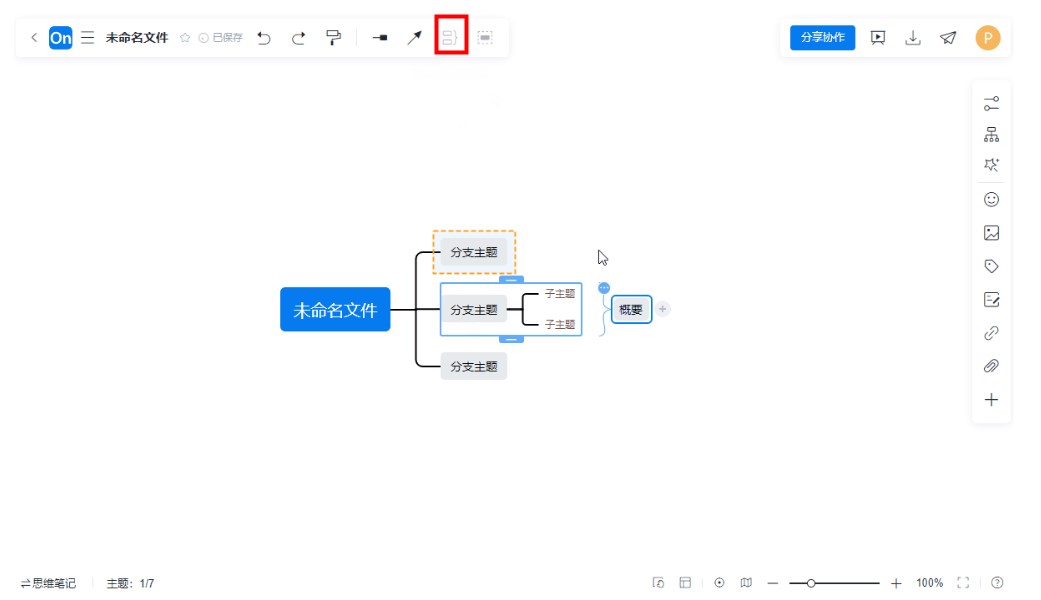Open the structure layout icon in sidebar

click(x=991, y=135)
